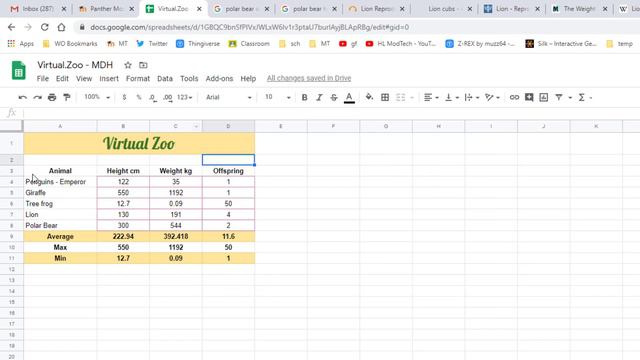This screenshot has height=360, width=640.
Task: Open the Insert menu
Action: pyautogui.click(x=109, y=78)
